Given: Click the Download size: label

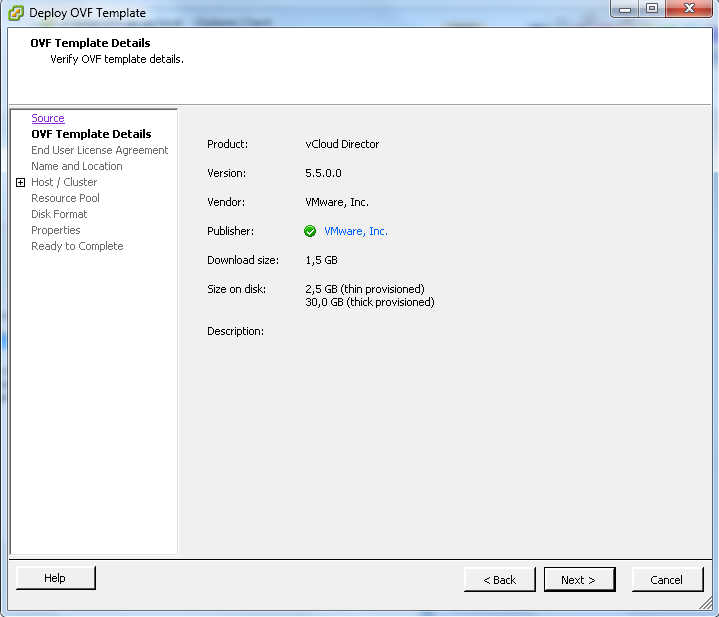Looking at the screenshot, I should point(243,260).
